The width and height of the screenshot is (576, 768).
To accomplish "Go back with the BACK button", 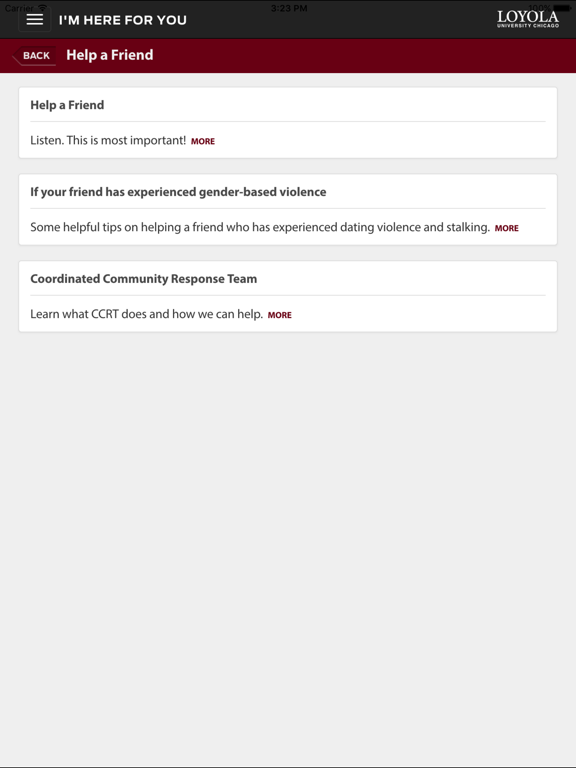I will [x=34, y=55].
